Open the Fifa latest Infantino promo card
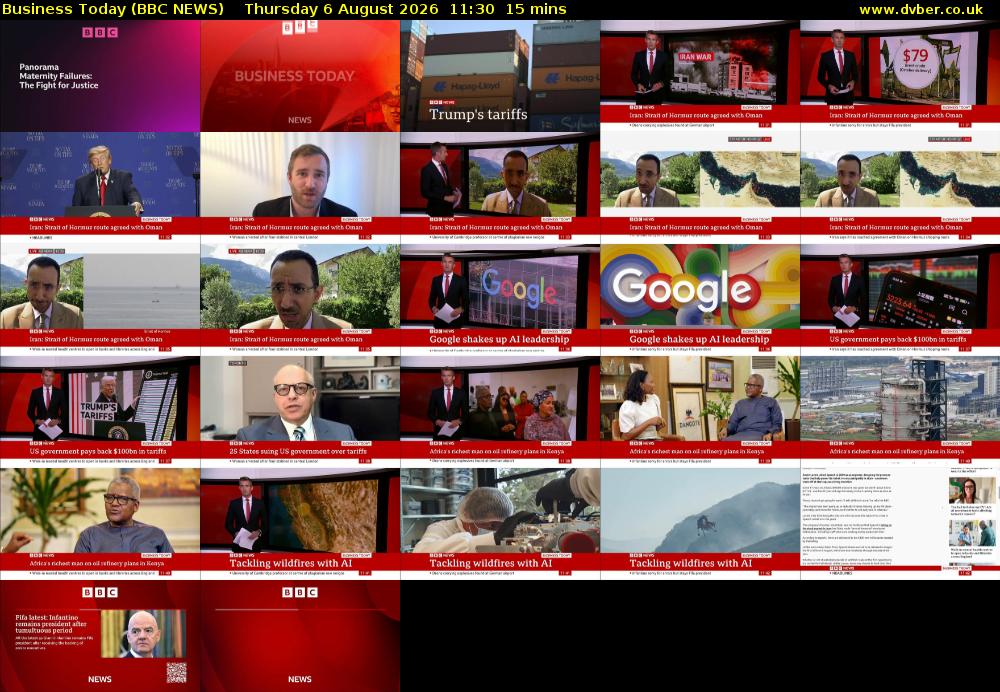Viewport: 1000px width, 692px height. click(x=100, y=636)
